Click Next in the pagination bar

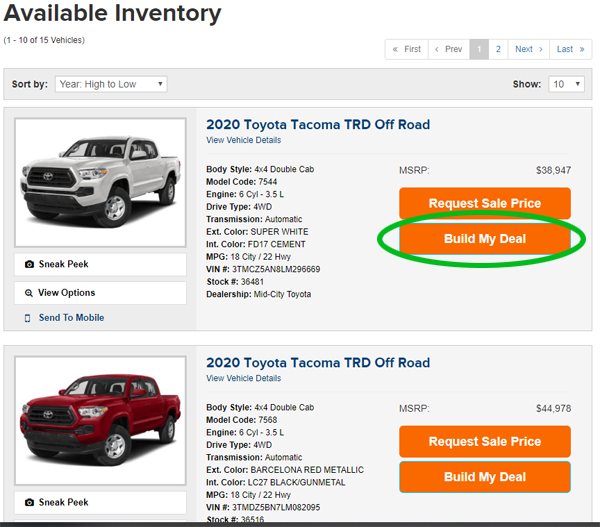click(528, 49)
